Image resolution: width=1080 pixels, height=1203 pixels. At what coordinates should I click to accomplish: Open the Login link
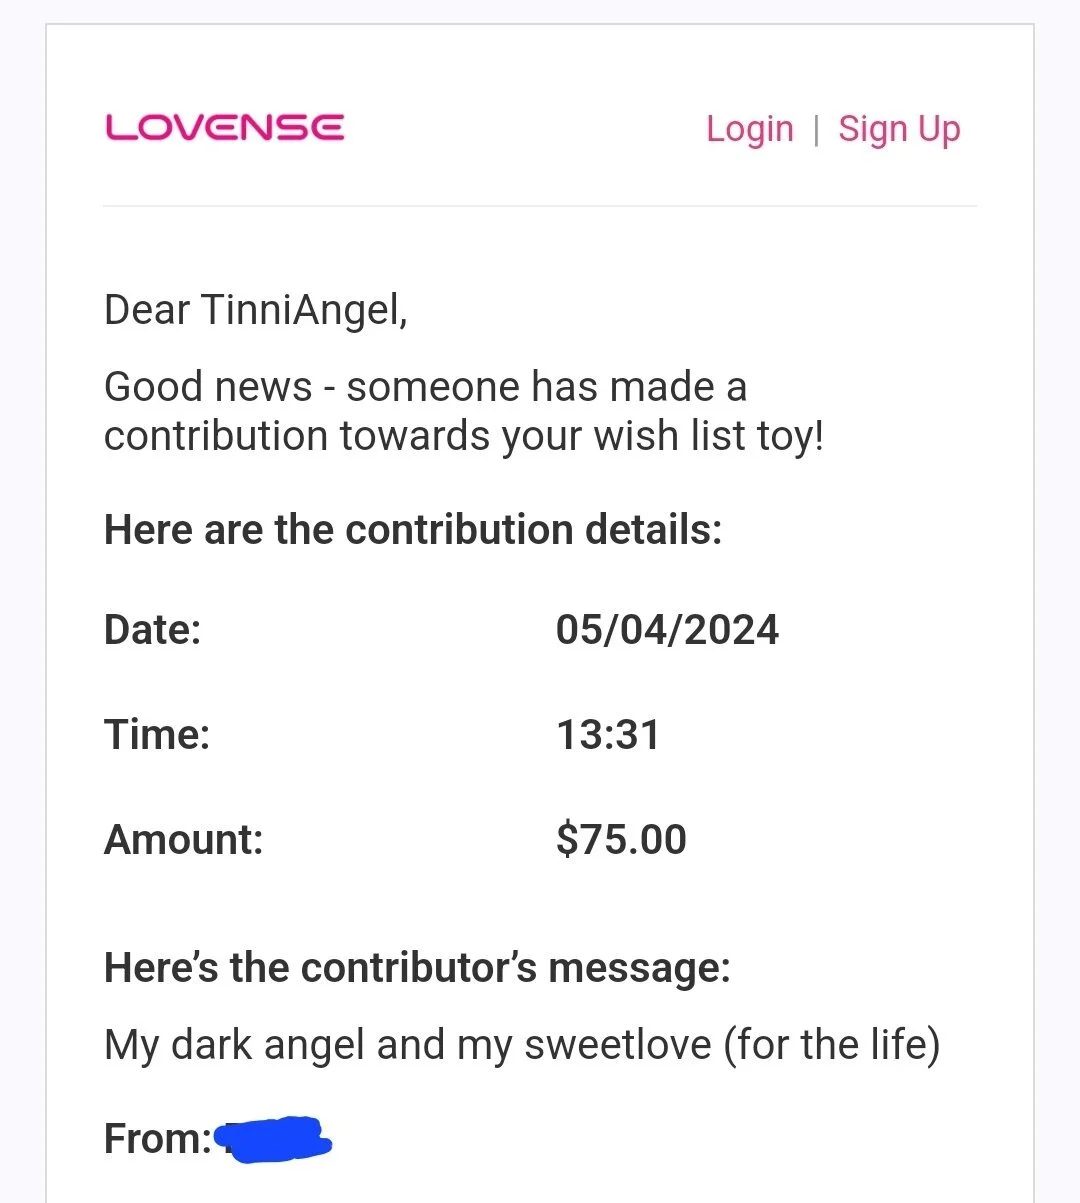(749, 129)
